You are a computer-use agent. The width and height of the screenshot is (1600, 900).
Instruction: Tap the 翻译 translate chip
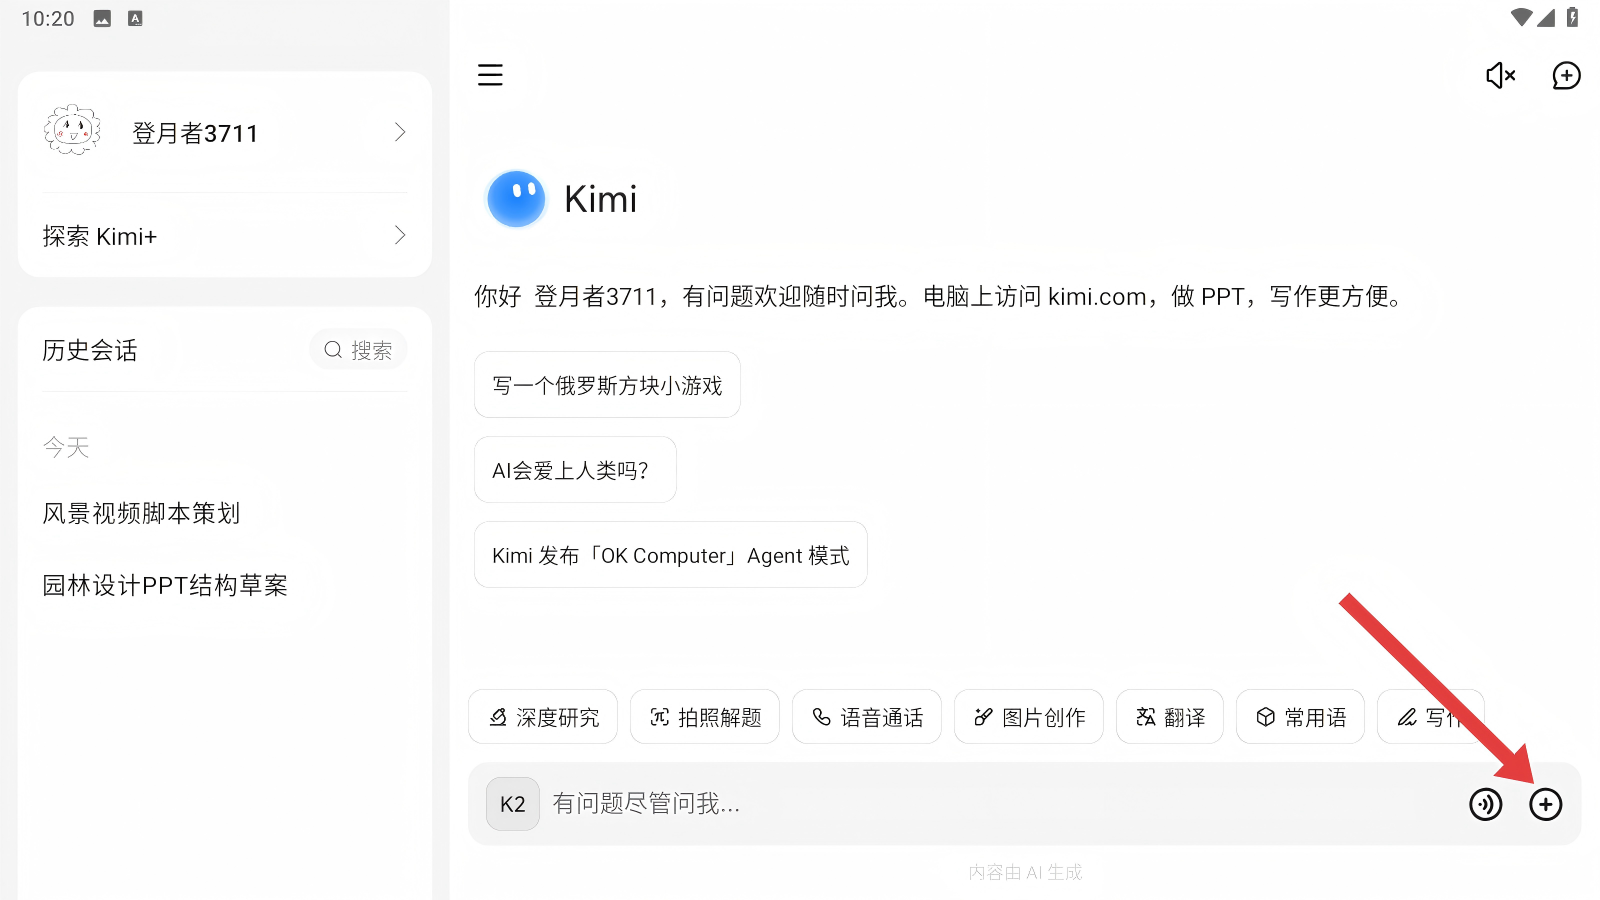[x=1170, y=717]
